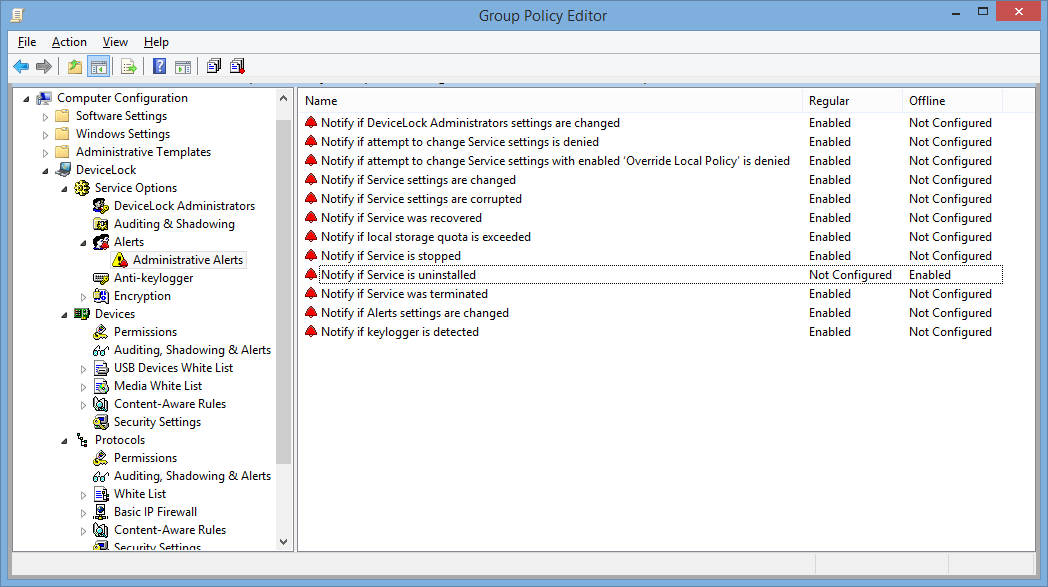
Task: Select Security Settings under Devices
Action: tap(157, 422)
